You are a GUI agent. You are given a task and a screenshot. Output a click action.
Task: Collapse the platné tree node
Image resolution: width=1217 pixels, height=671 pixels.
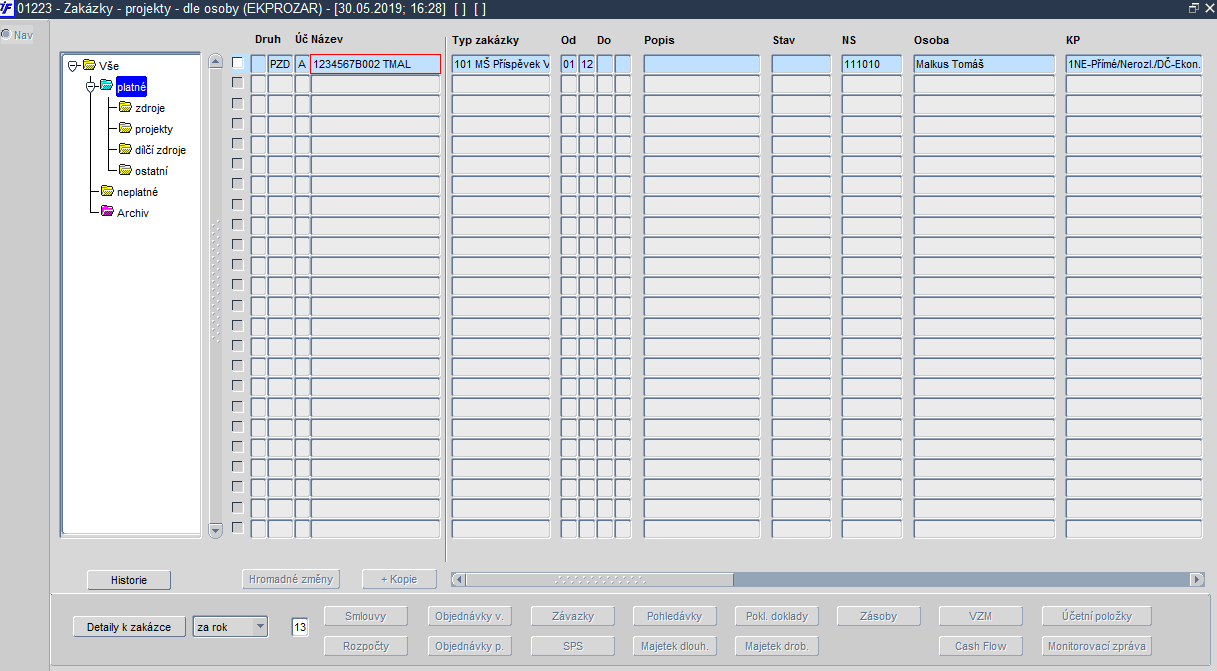91,87
